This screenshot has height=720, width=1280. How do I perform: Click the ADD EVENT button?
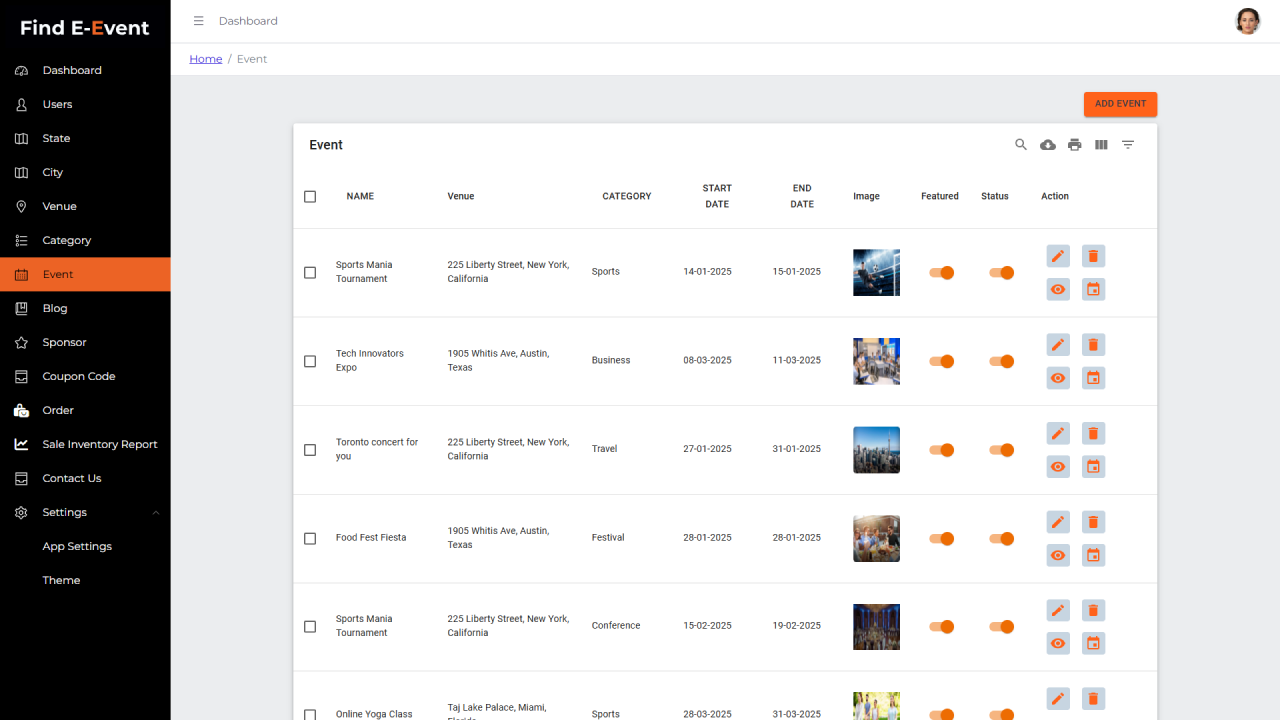(x=1120, y=103)
